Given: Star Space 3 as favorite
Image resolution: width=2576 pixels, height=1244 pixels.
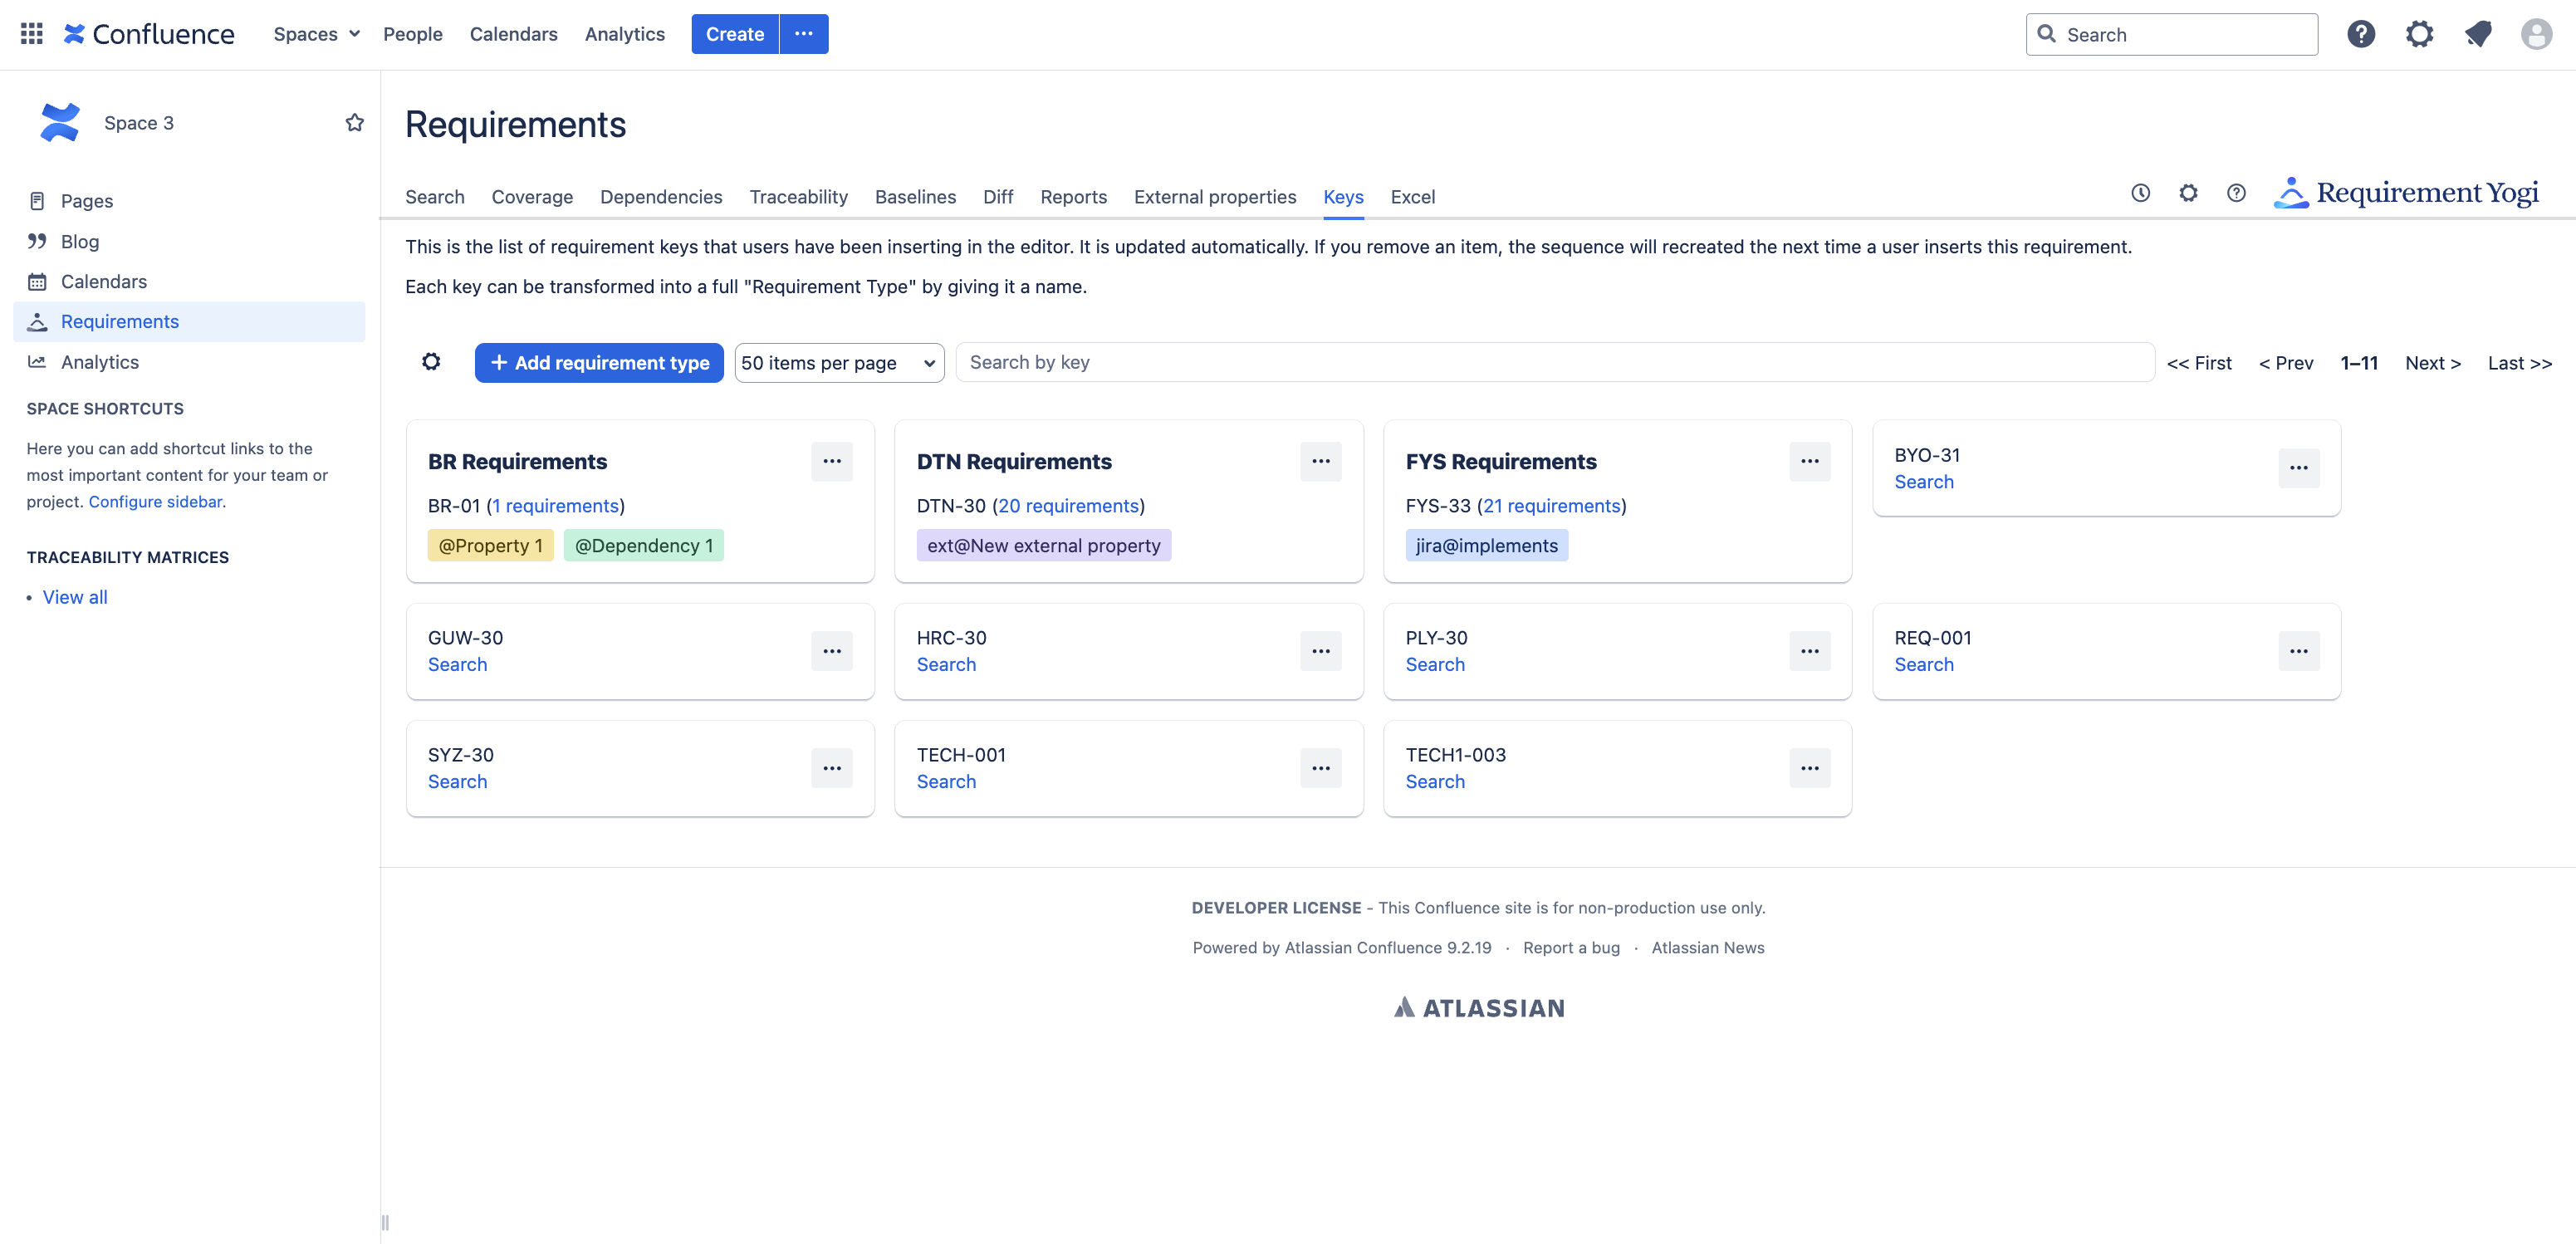Looking at the screenshot, I should pyautogui.click(x=354, y=122).
